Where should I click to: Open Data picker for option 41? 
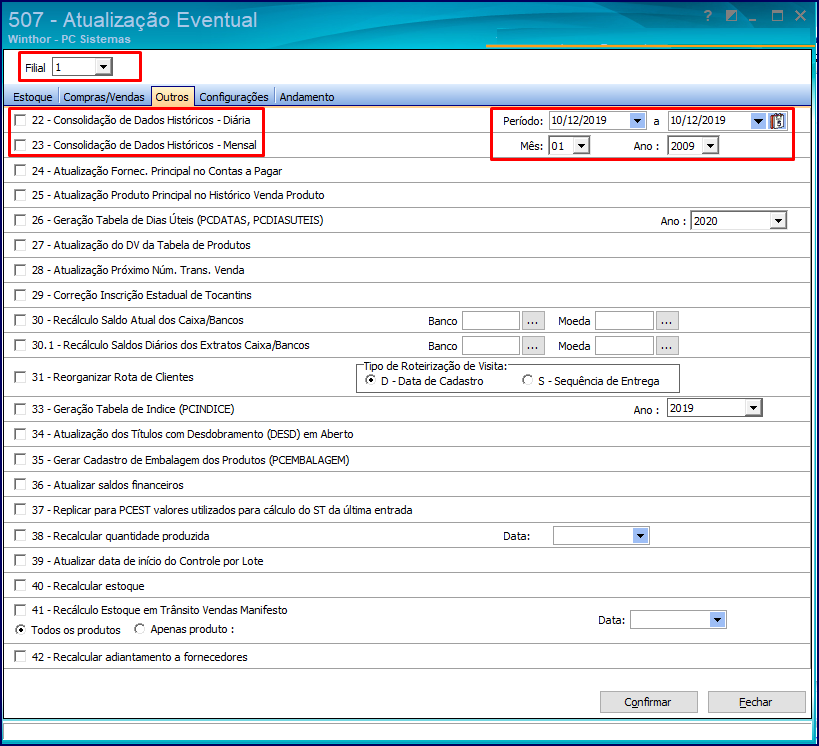click(718, 620)
